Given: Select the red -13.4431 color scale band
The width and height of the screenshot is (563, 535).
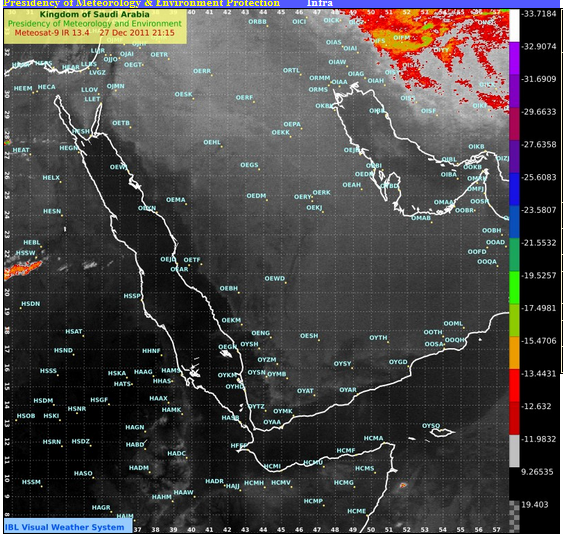Looking at the screenshot, I should pyautogui.click(x=514, y=386).
